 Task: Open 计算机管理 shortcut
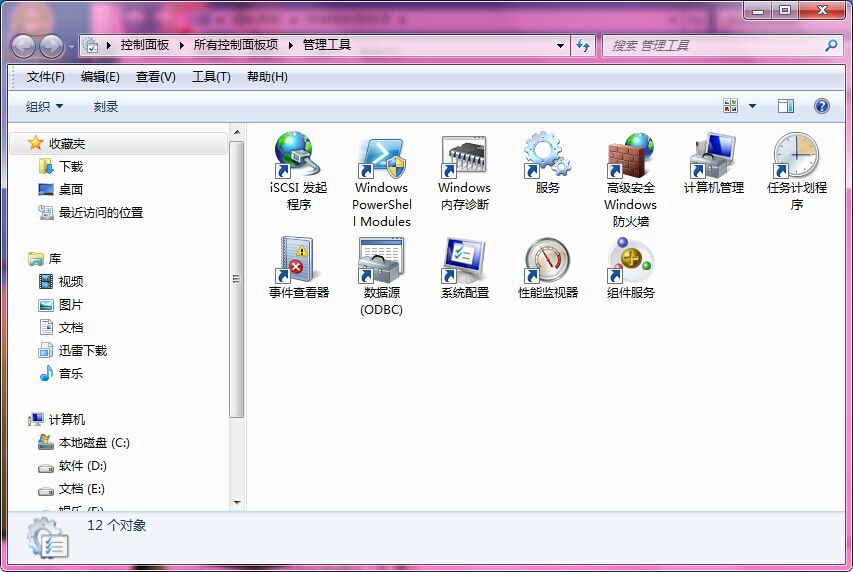pos(713,163)
